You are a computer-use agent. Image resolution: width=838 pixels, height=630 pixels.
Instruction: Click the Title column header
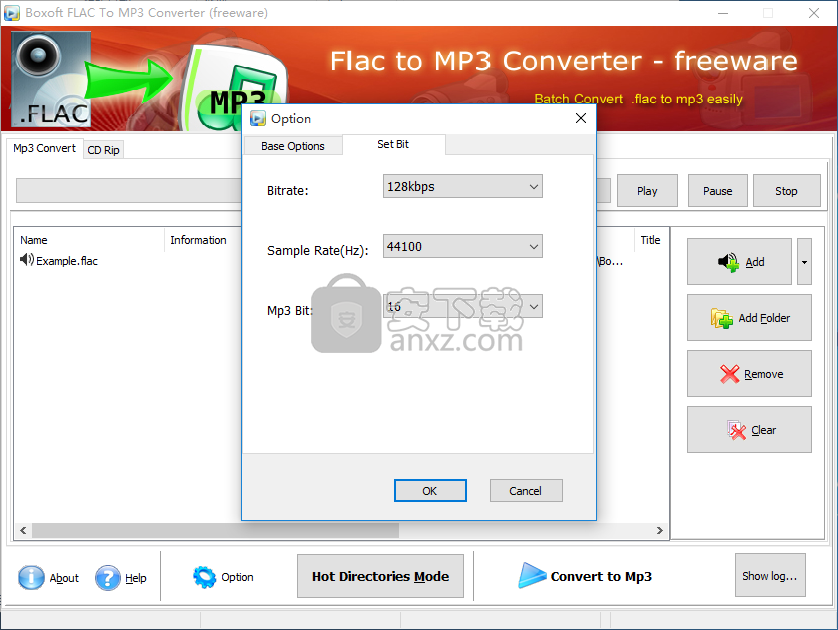[650, 240]
